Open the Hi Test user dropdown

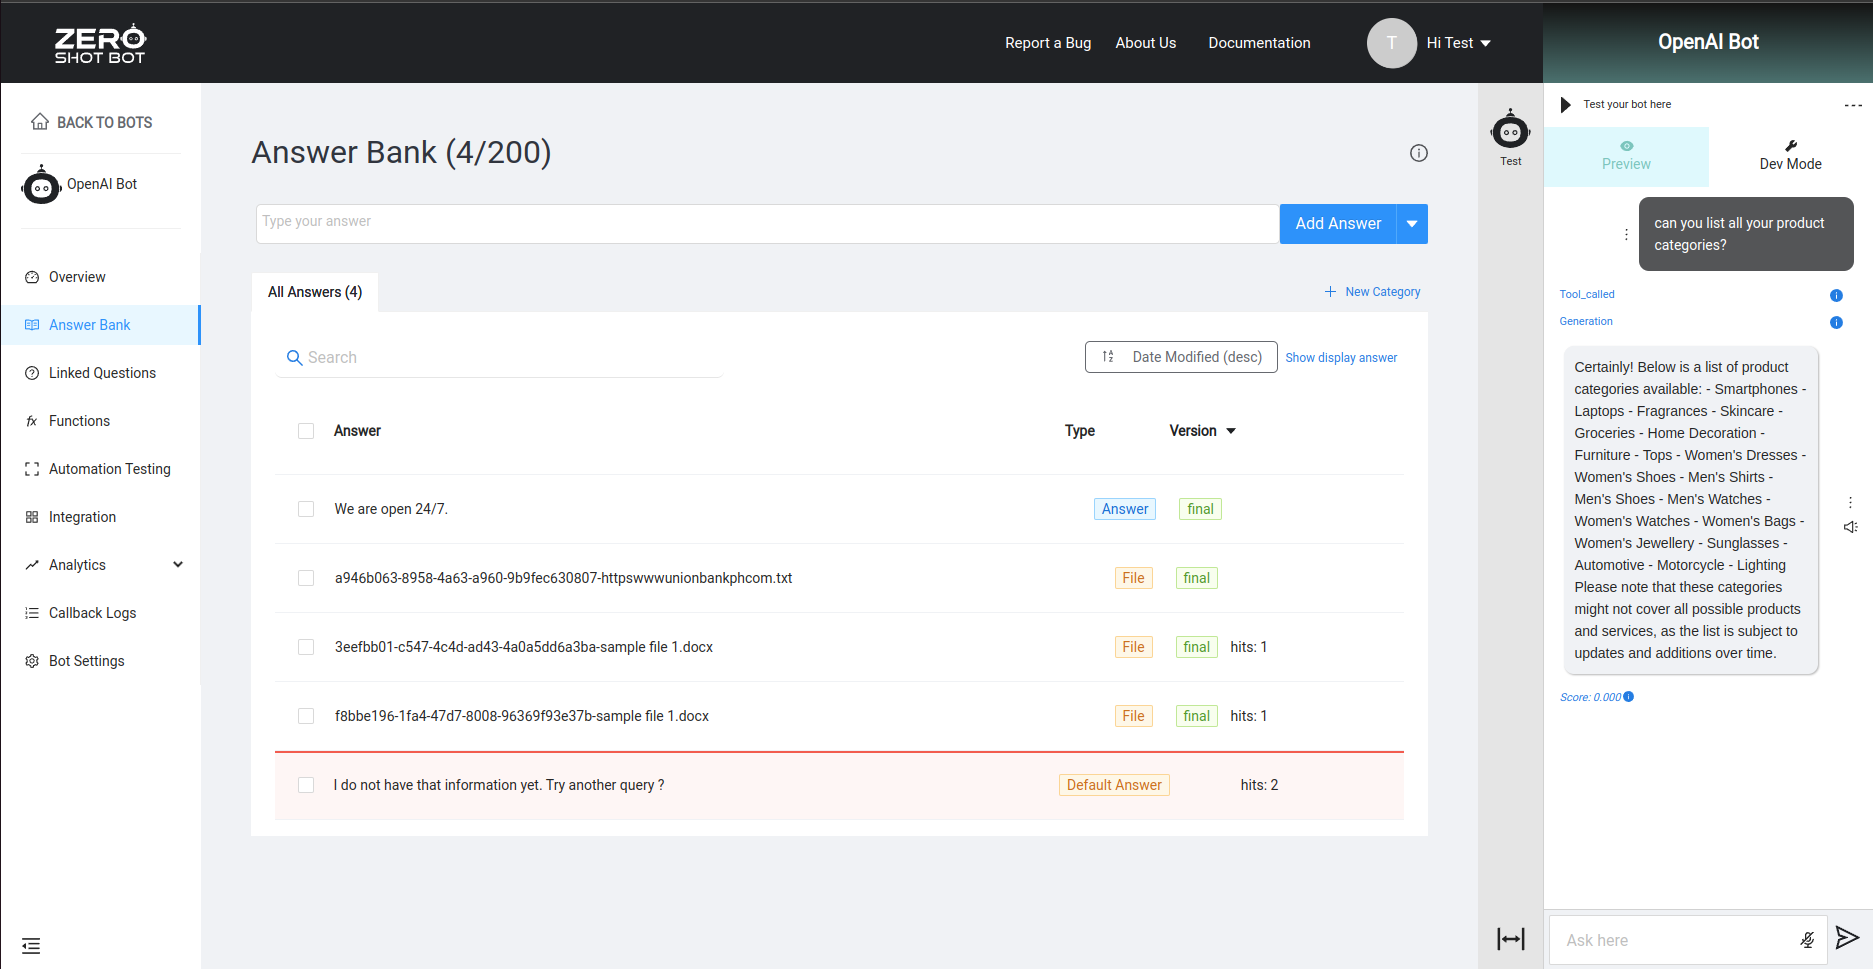[x=1458, y=43]
